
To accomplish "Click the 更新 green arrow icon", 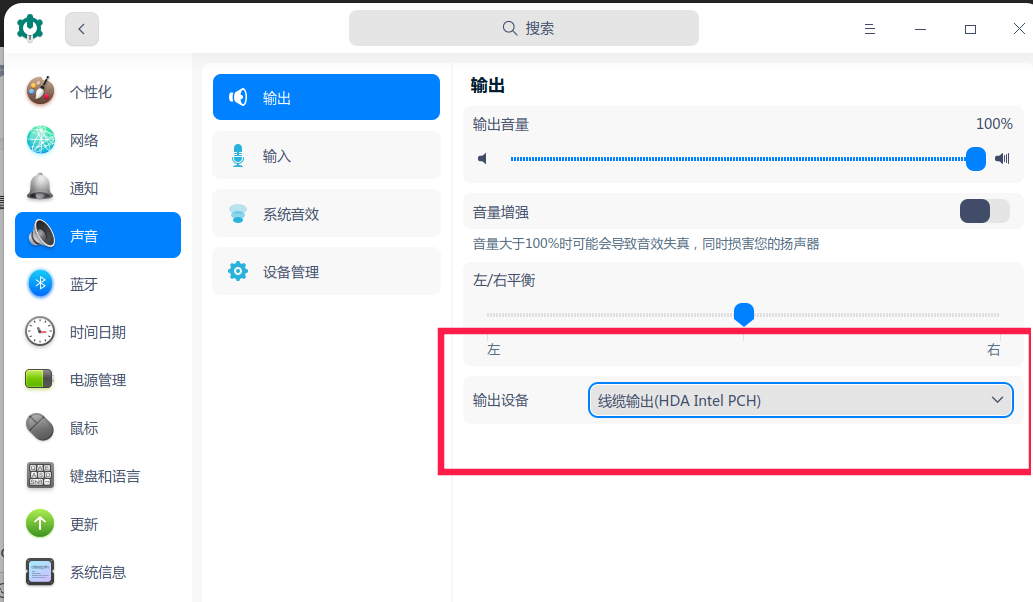I will pyautogui.click(x=40, y=524).
